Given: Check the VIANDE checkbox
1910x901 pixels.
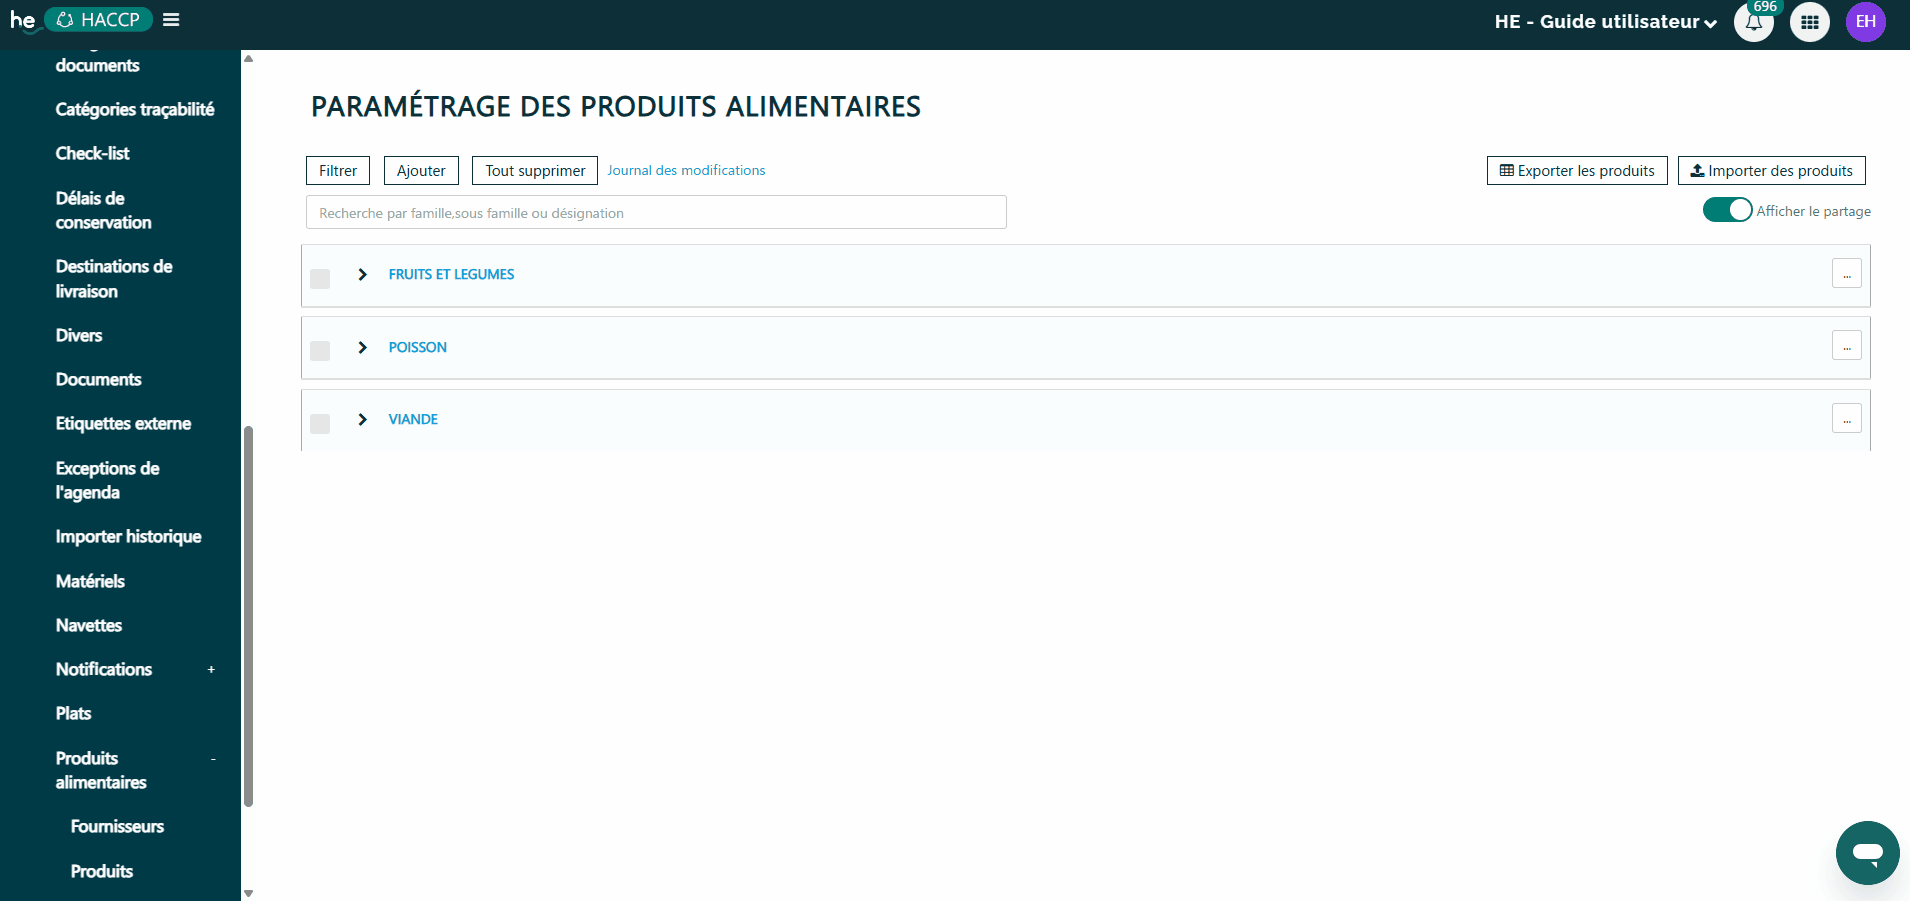Looking at the screenshot, I should point(320,424).
